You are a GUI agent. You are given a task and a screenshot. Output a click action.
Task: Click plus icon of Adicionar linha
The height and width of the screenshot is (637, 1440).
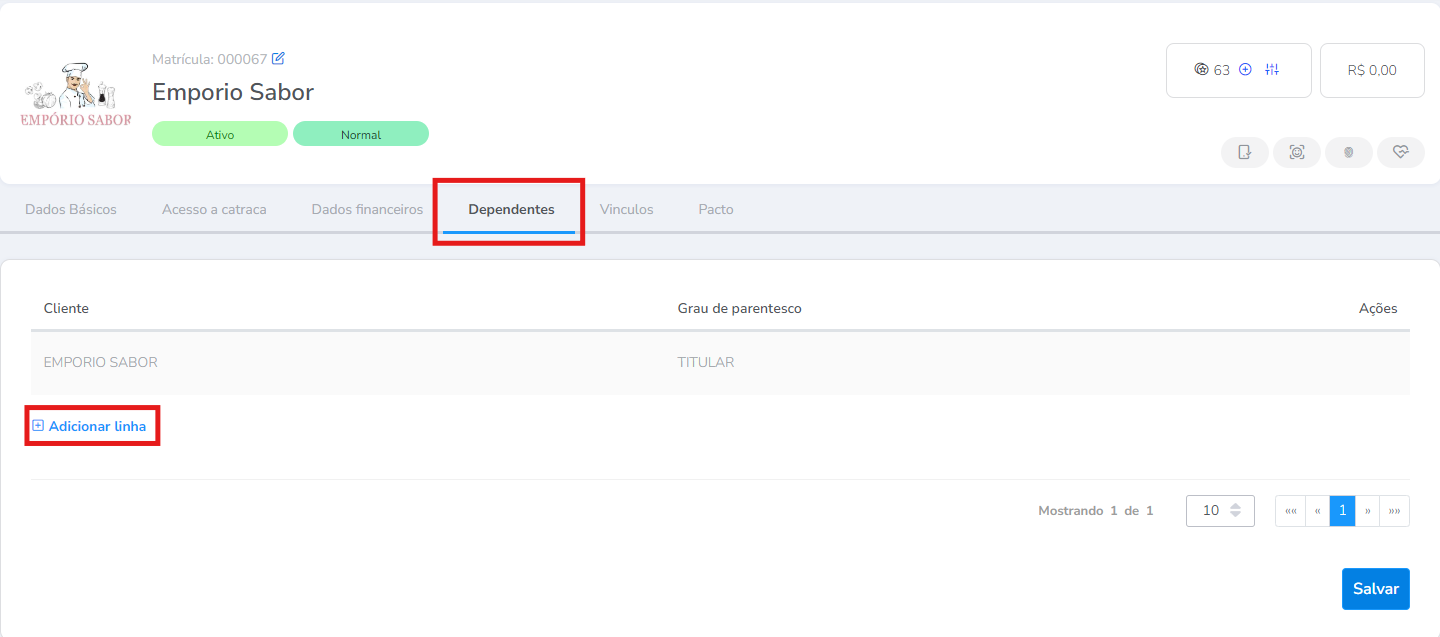38,426
